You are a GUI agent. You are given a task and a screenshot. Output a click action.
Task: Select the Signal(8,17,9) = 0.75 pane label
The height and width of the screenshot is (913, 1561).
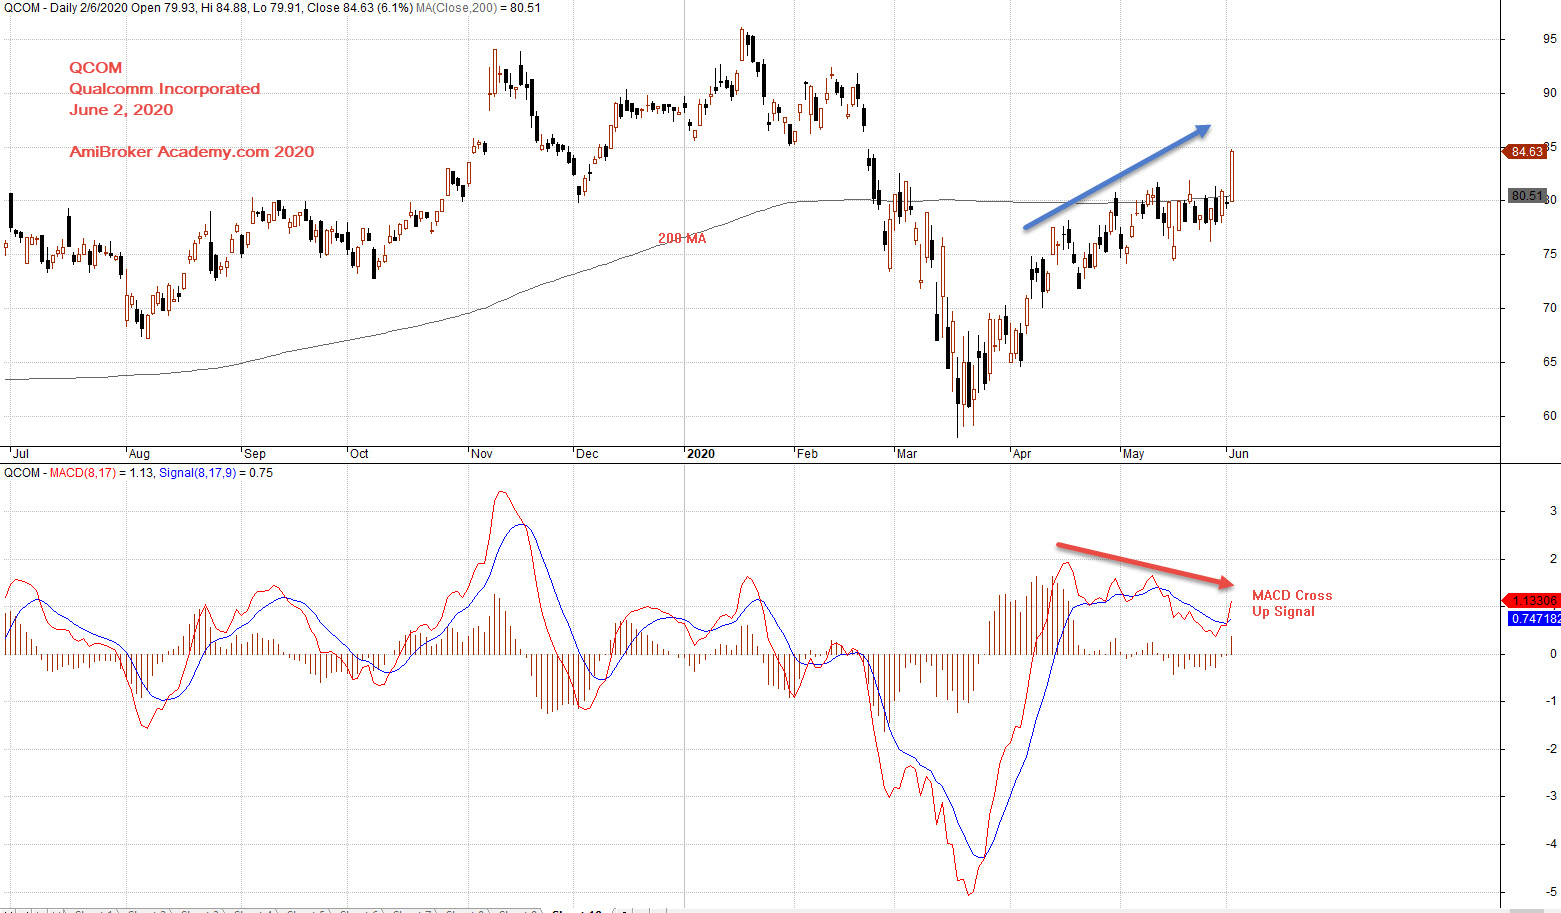tap(216, 473)
